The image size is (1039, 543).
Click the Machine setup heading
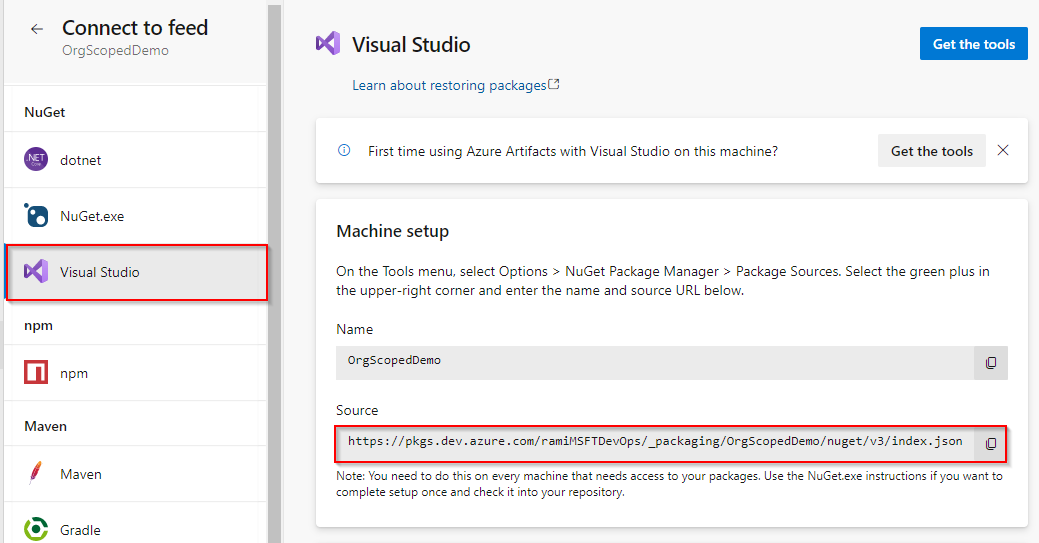pos(392,231)
